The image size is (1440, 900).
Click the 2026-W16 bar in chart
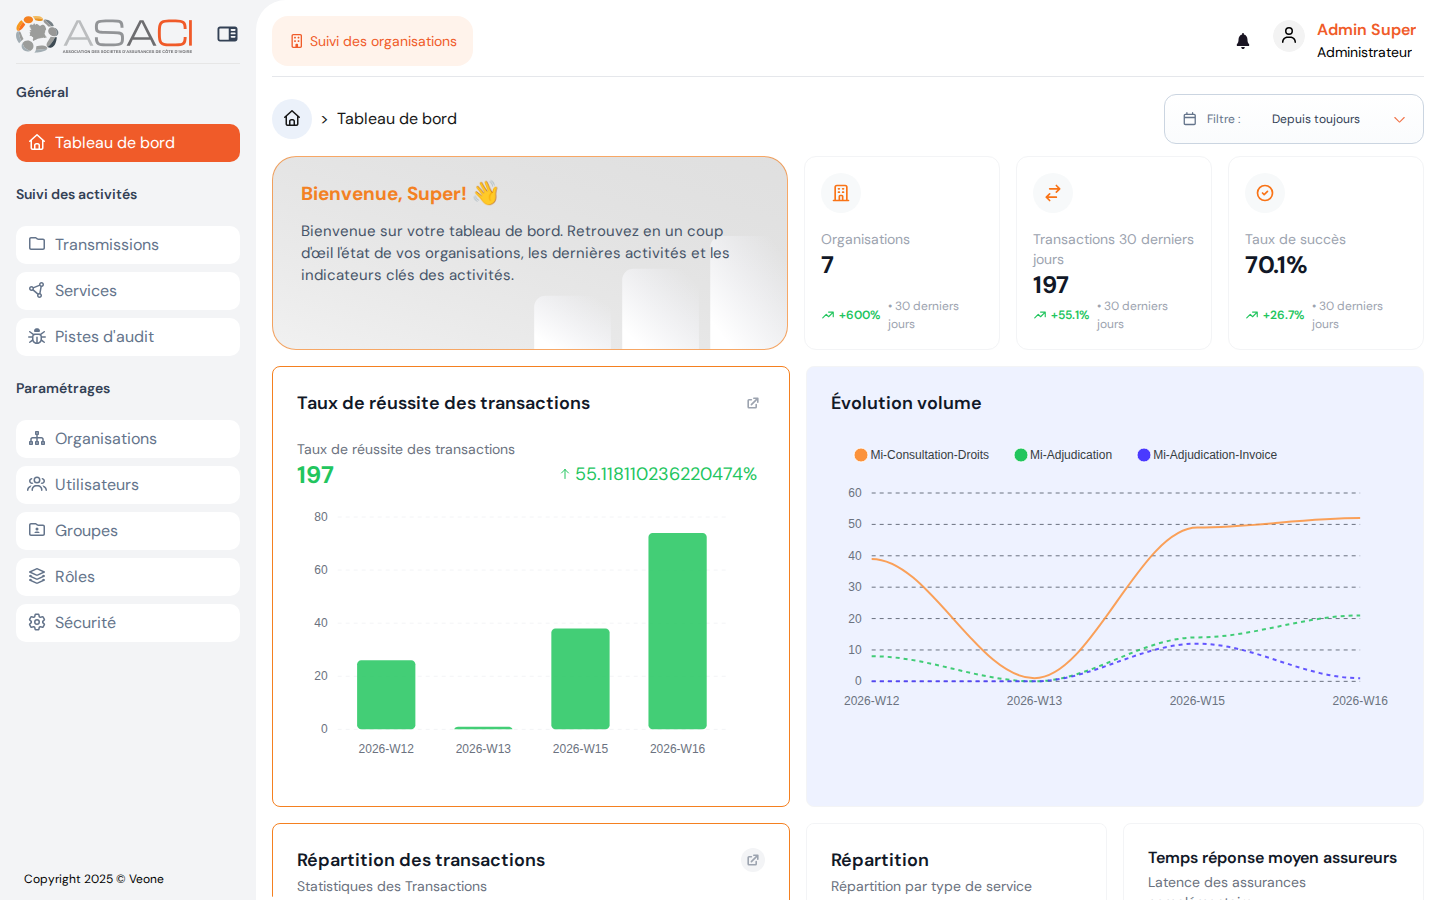pos(677,630)
